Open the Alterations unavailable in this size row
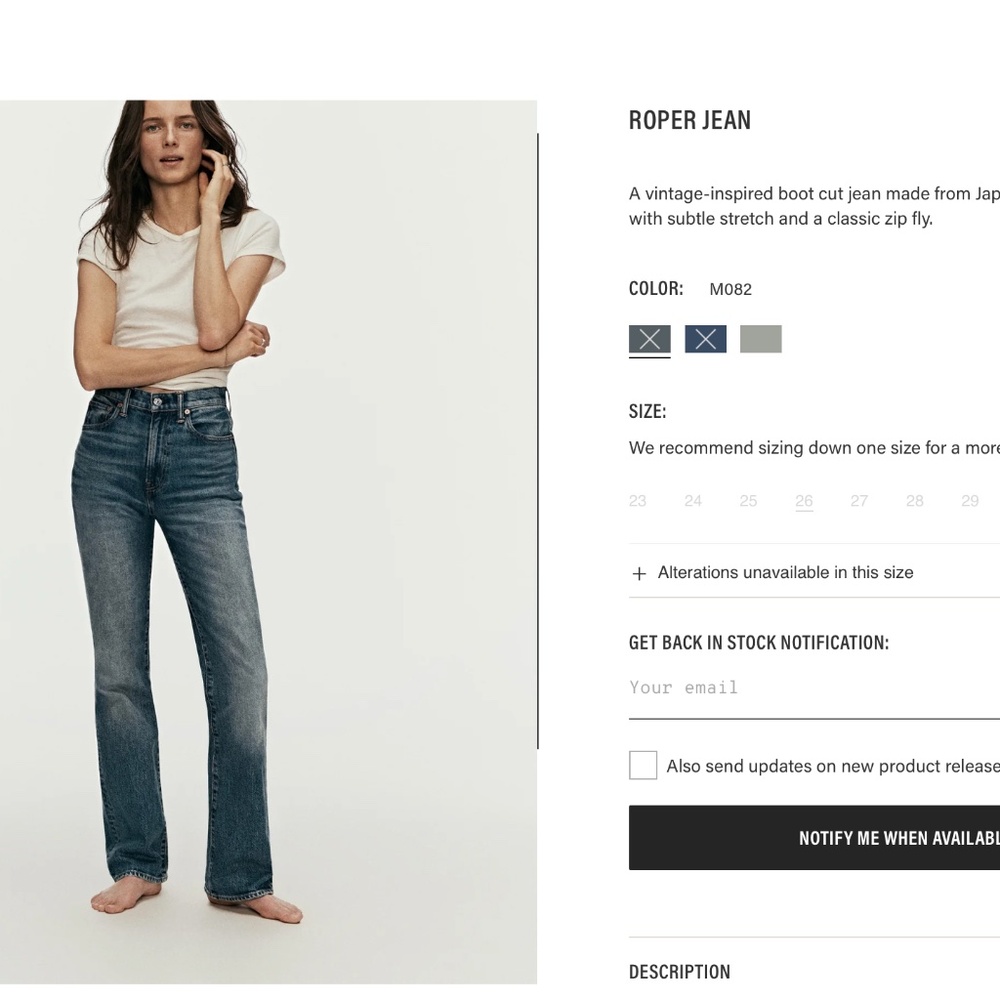 click(x=814, y=573)
